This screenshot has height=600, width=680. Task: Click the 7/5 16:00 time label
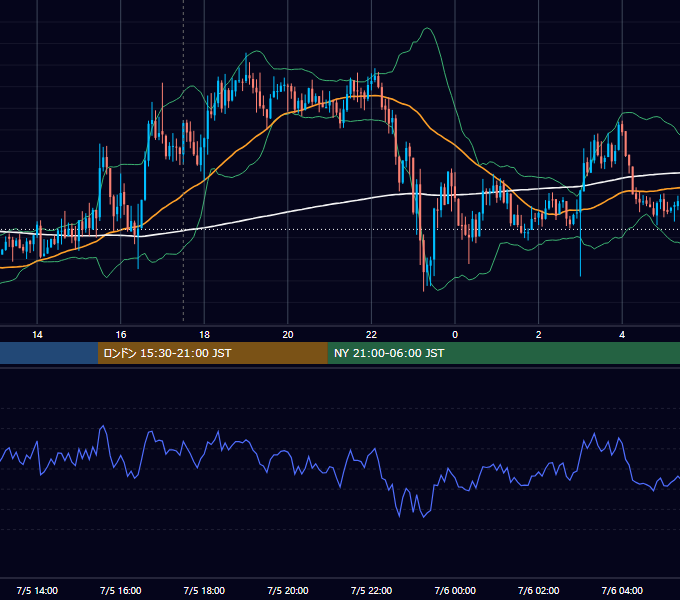click(x=121, y=591)
